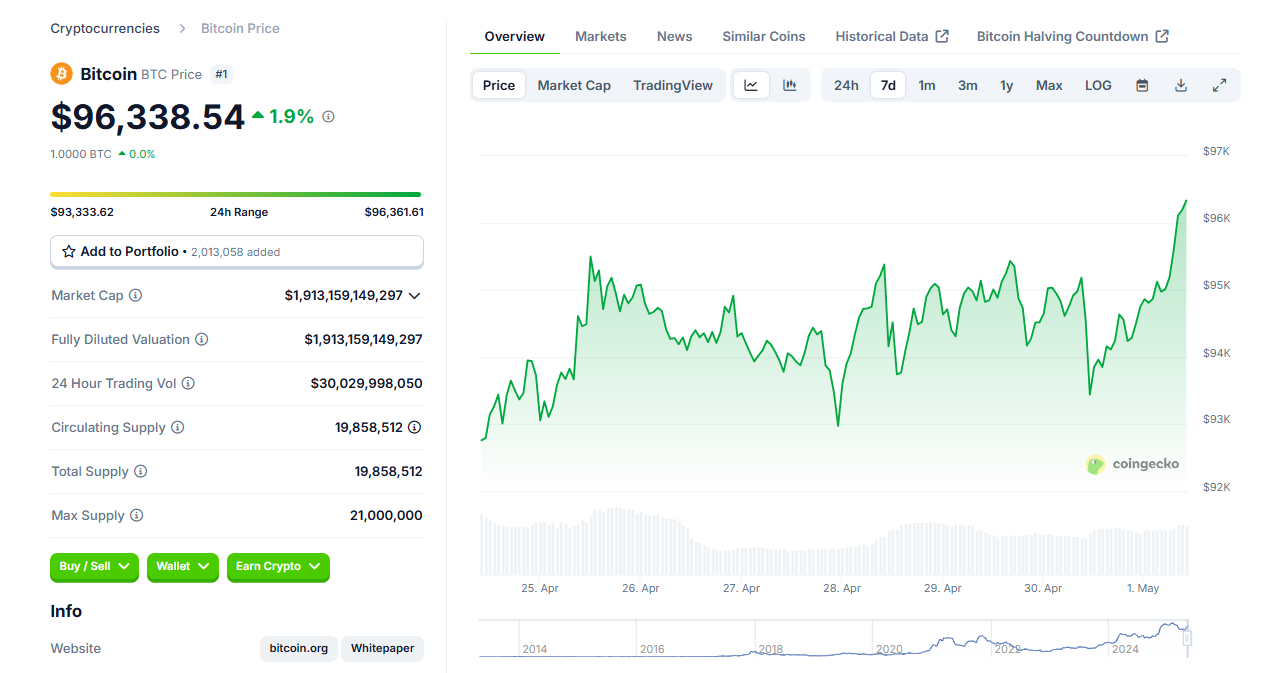
Task: Open the Earn Crypto dropdown
Action: (278, 567)
